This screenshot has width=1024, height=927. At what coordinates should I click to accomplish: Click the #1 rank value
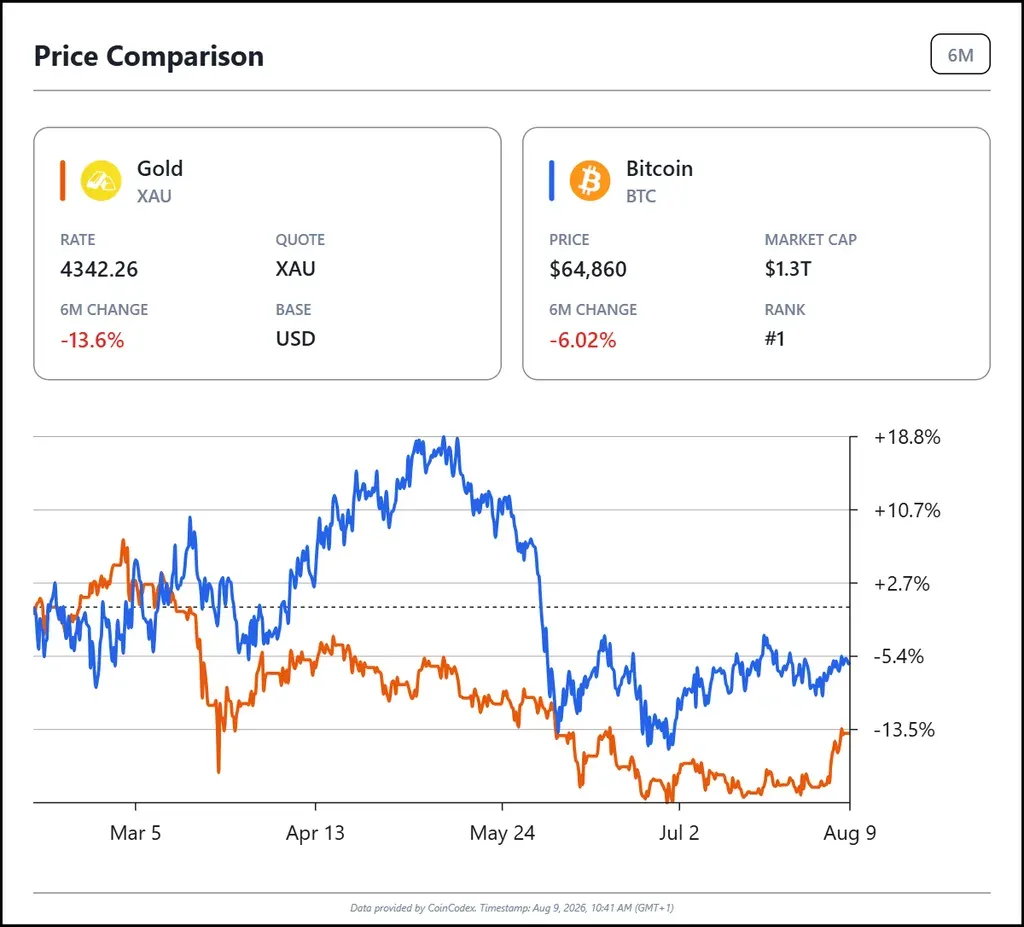pos(775,339)
